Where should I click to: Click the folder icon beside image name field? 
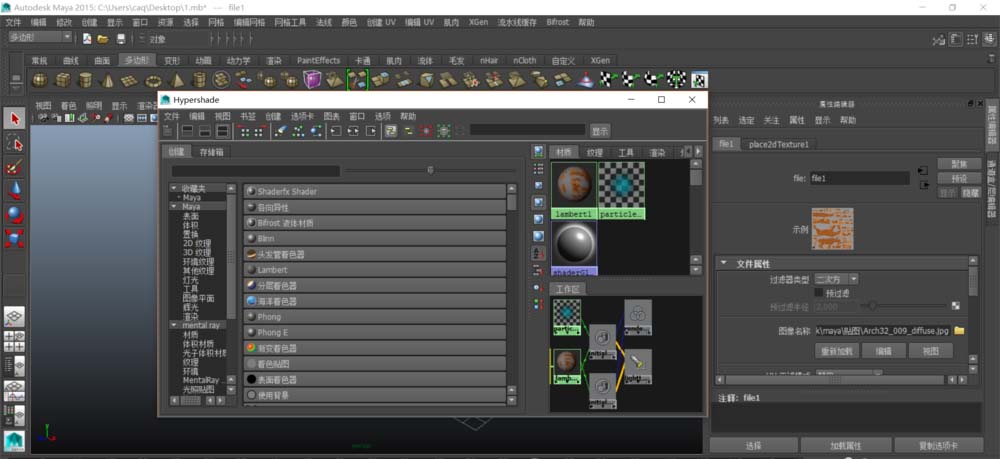pos(959,331)
